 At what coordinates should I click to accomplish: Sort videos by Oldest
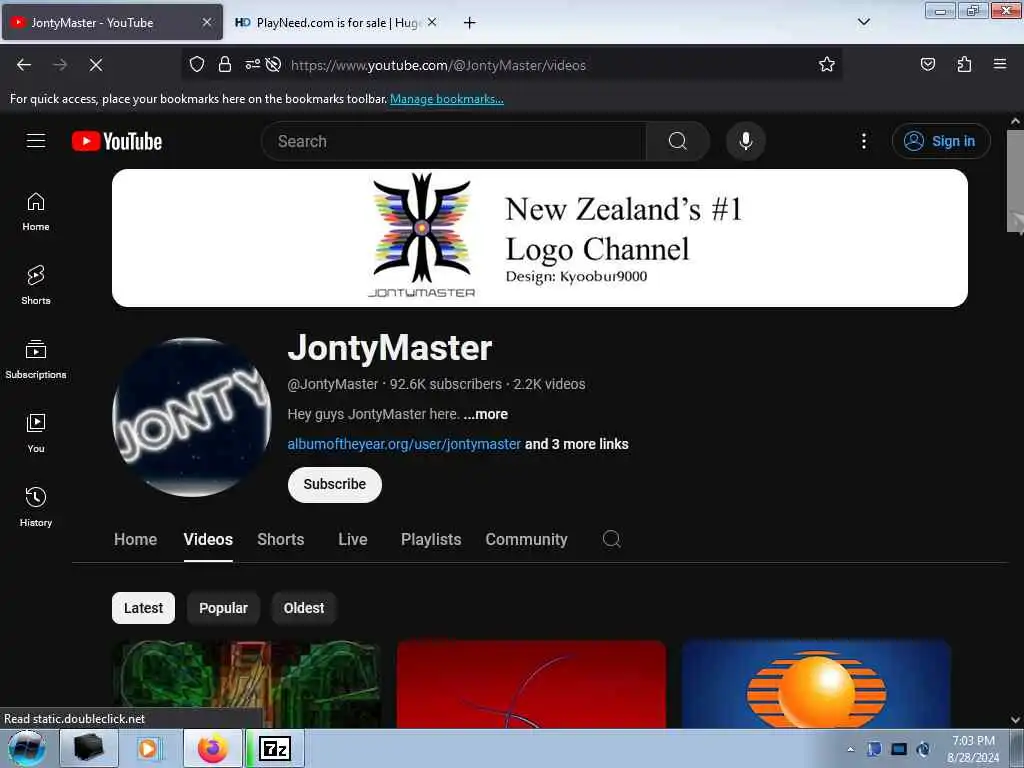pos(304,608)
